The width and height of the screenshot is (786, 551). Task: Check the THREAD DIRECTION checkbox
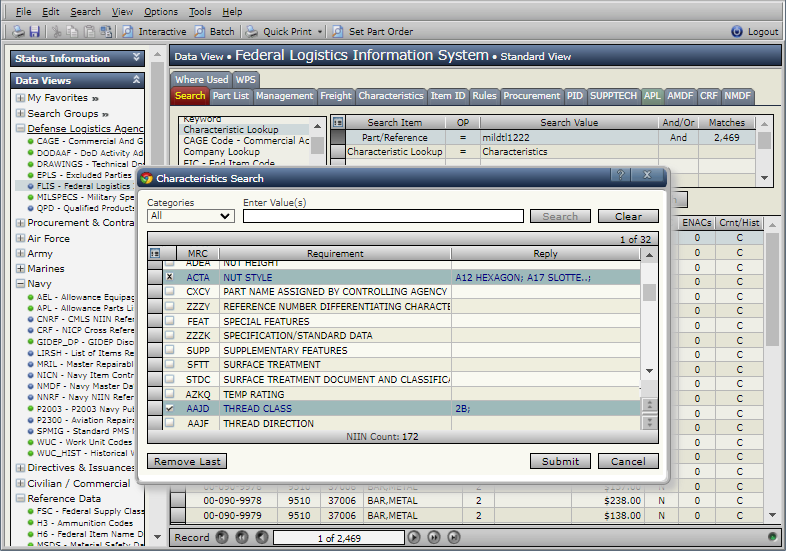click(x=169, y=423)
